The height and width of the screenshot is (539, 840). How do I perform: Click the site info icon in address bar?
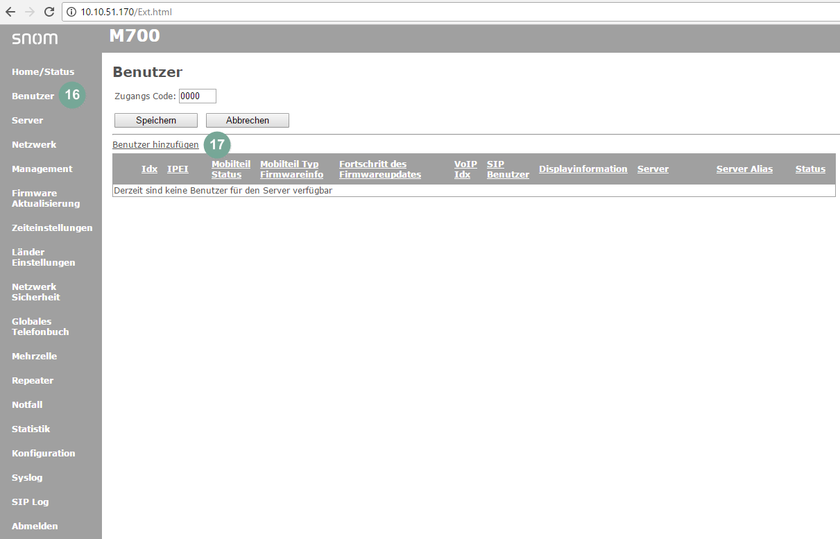tap(72, 11)
